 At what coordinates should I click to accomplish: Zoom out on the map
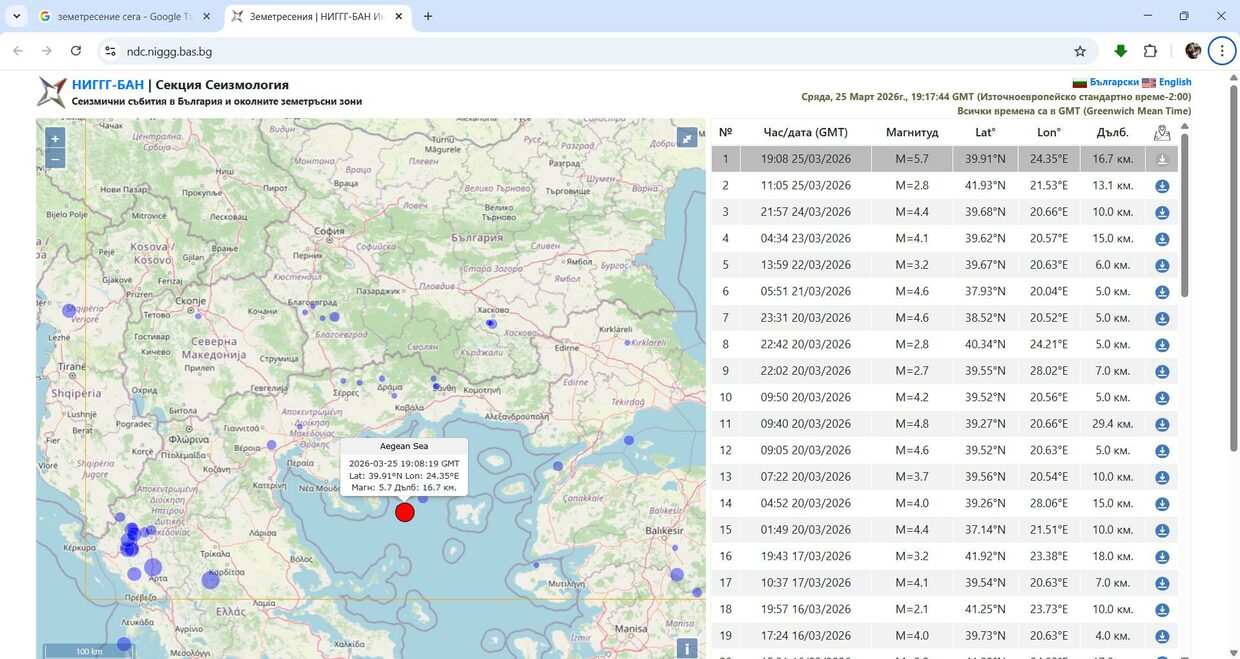(55, 159)
